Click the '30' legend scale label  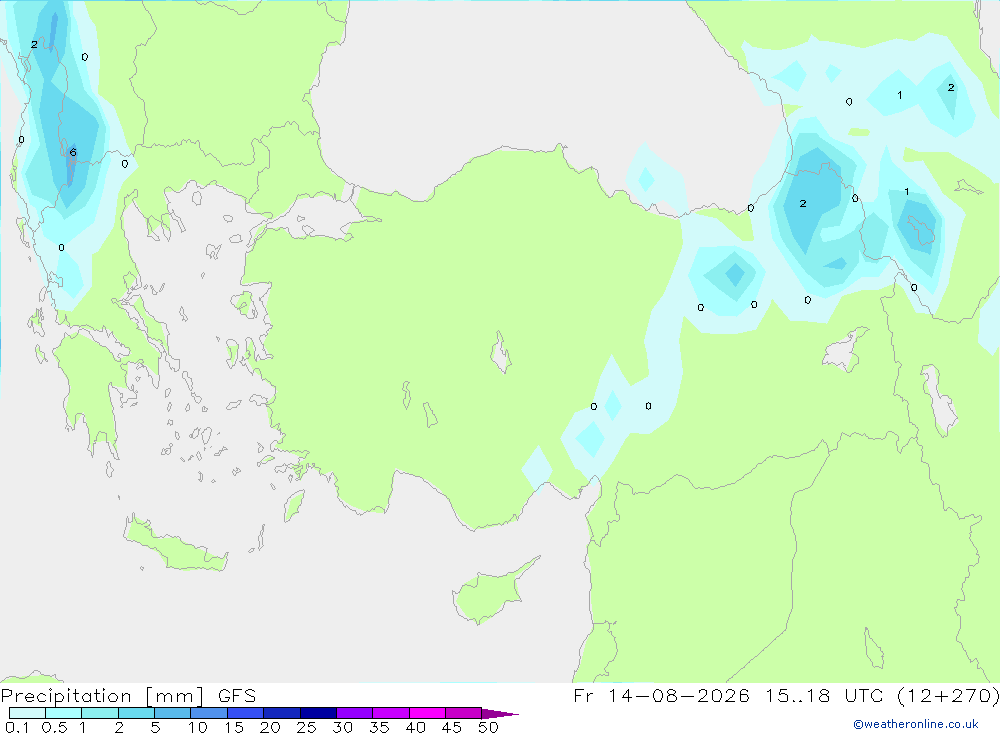coord(343,727)
